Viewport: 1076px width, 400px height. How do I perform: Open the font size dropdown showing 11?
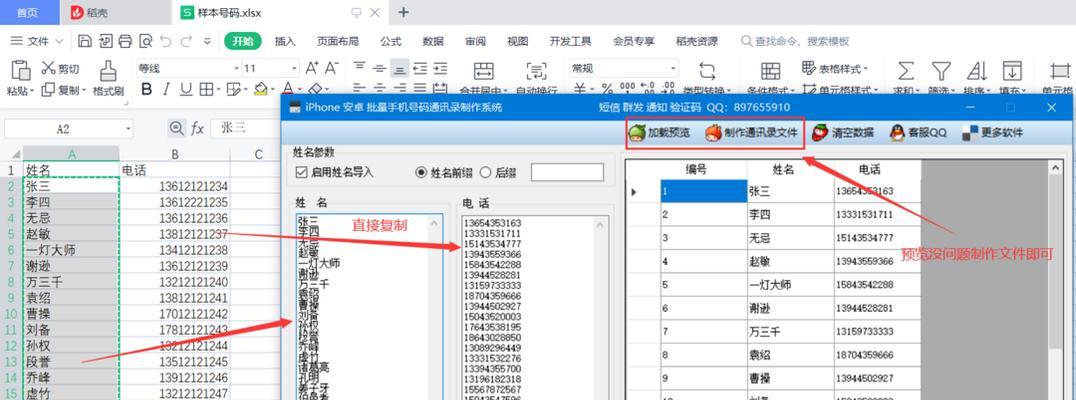[x=295, y=68]
